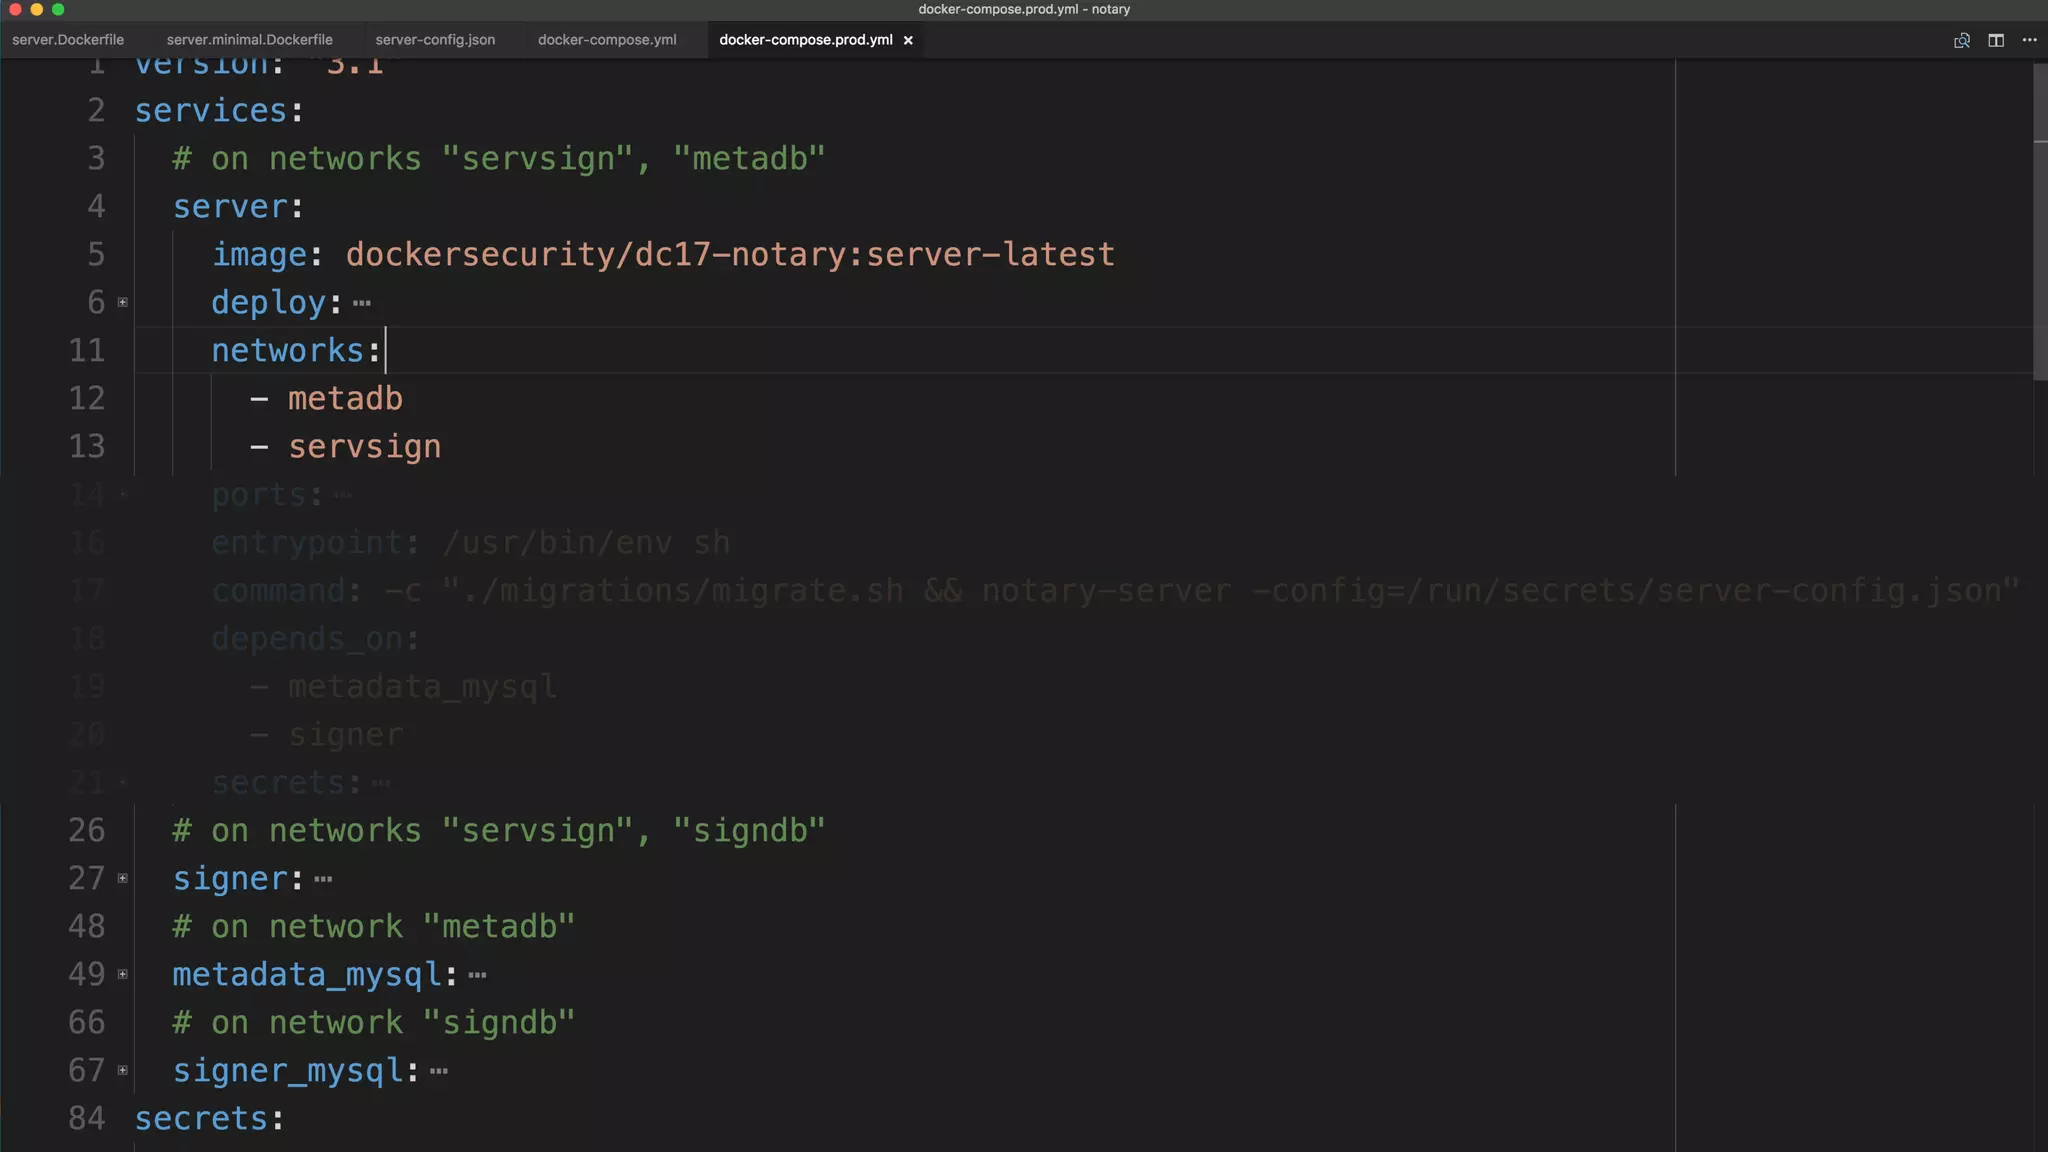Open the docker-compose.yml tab
This screenshot has height=1152, width=2048.
coord(607,40)
